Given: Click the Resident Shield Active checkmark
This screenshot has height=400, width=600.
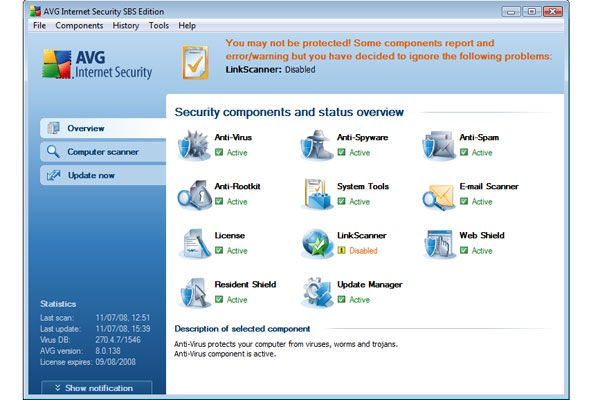Looking at the screenshot, I should point(219,299).
